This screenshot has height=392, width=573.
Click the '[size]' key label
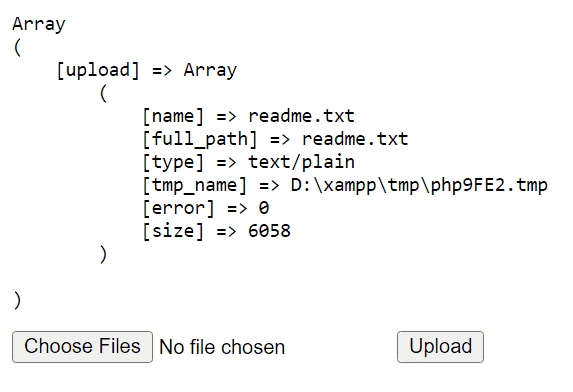pyautogui.click(x=173, y=231)
